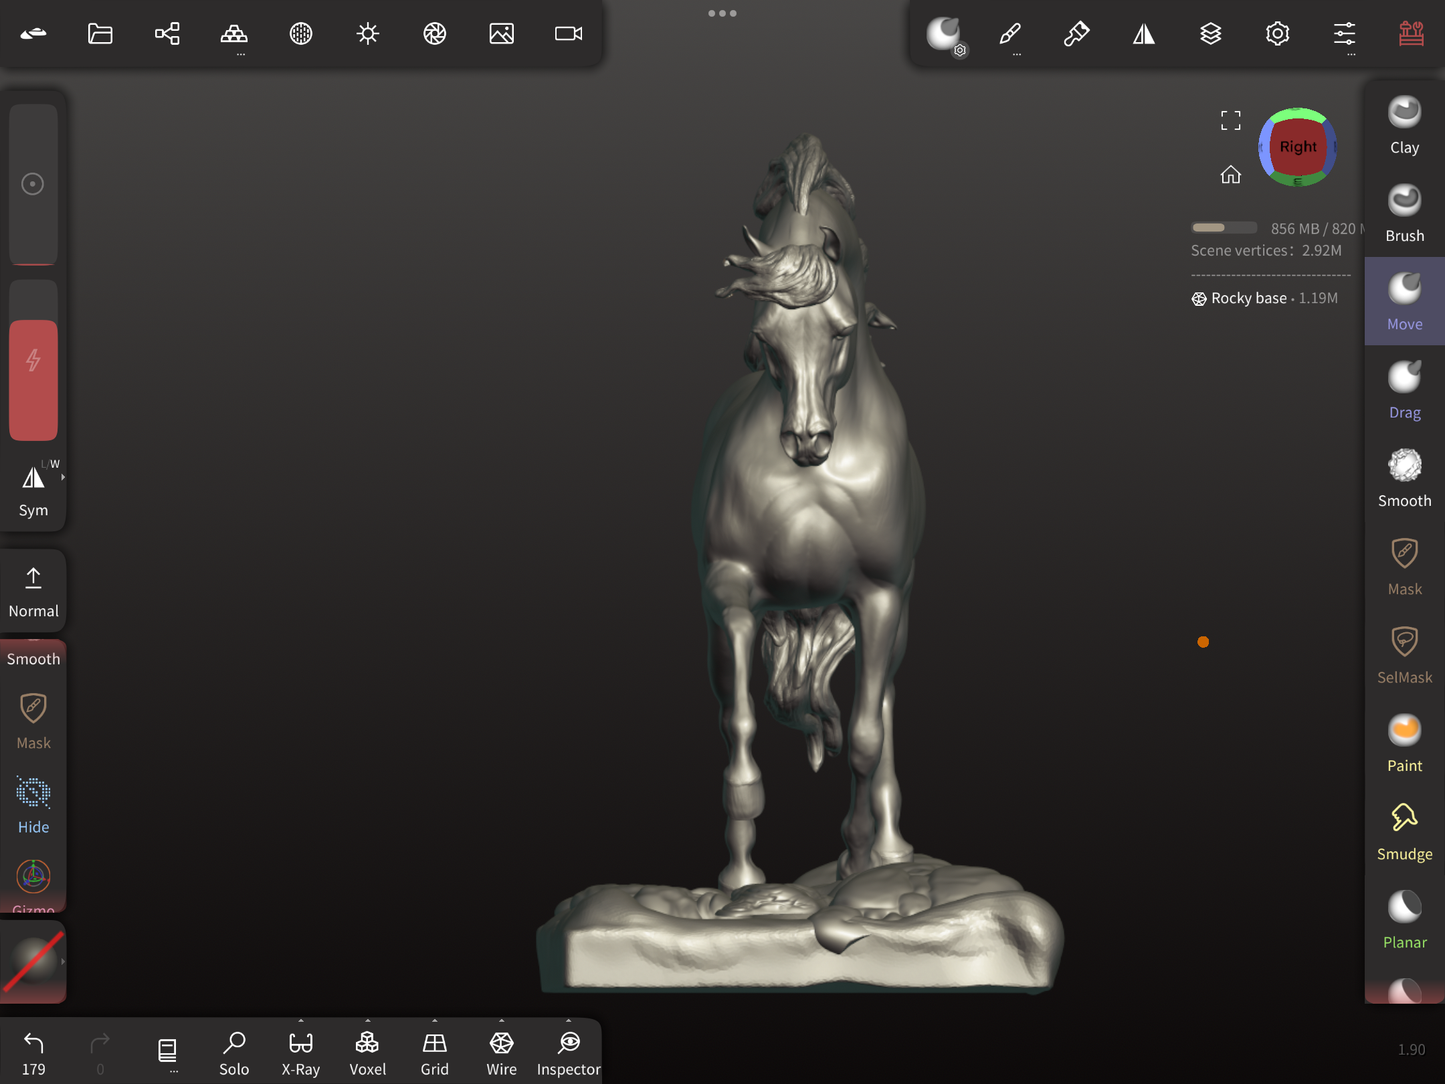Select the Clay sculpting tool

coord(1404,125)
